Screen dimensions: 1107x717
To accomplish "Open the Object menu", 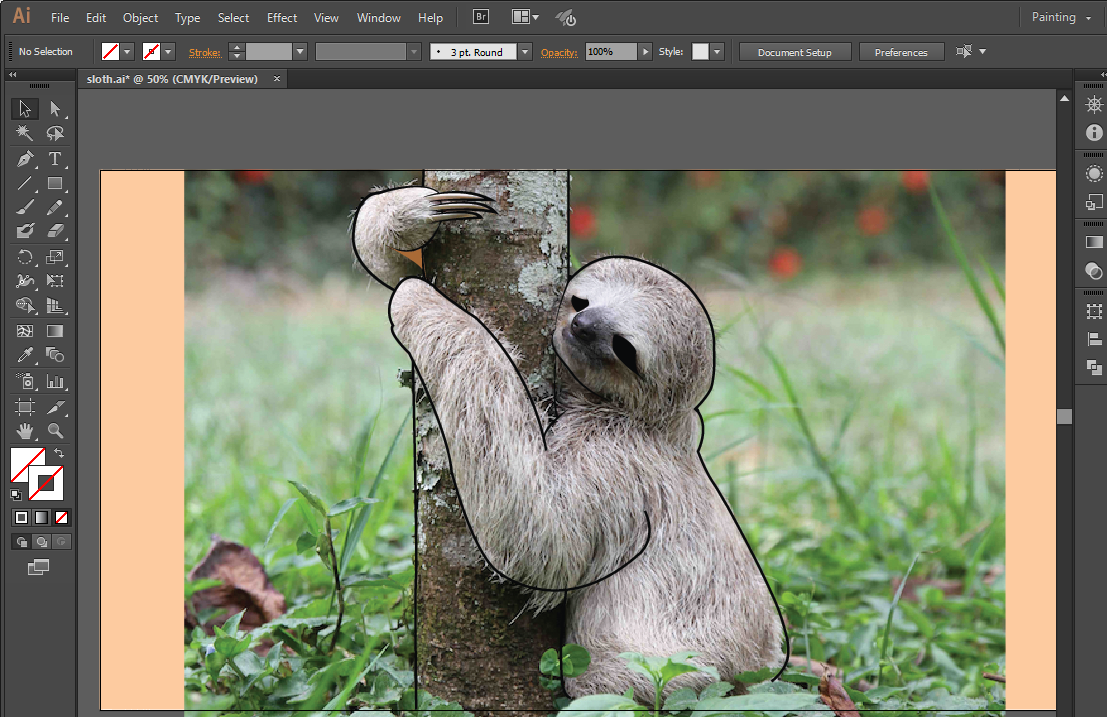I will (140, 17).
